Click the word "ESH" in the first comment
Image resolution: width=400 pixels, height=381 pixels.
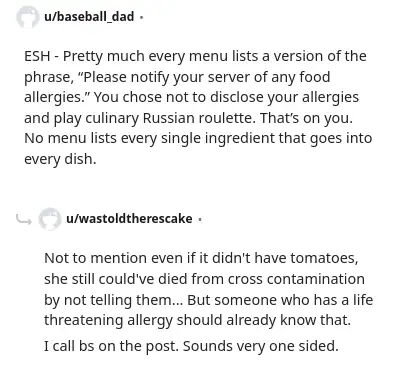pos(37,56)
